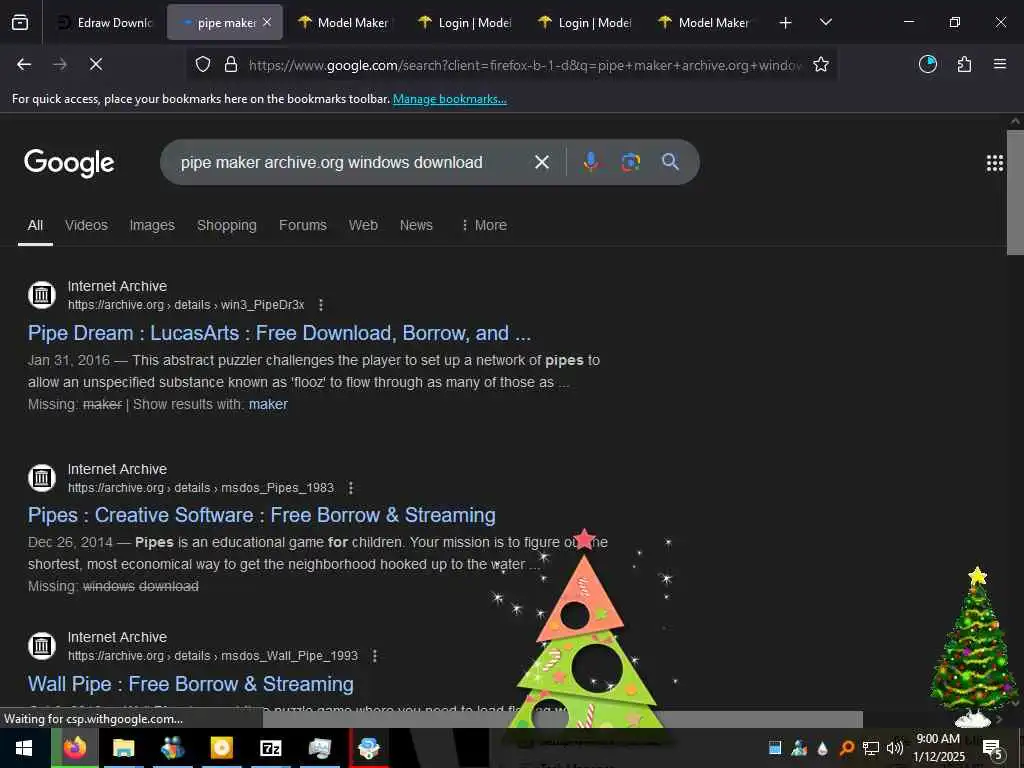1024x768 pixels.
Task: Click the page vertical scrollbar thumb
Action: pos(1016,193)
